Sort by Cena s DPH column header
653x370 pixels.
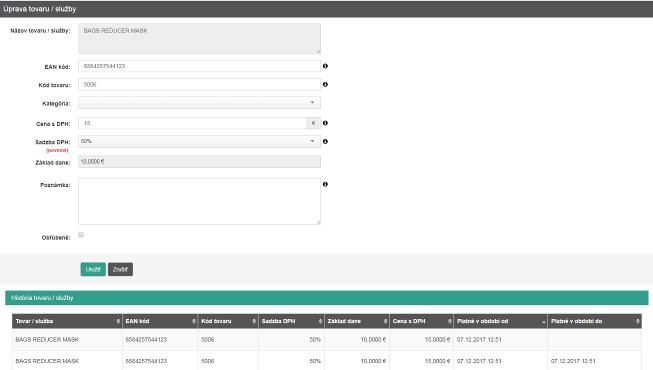(x=421, y=321)
